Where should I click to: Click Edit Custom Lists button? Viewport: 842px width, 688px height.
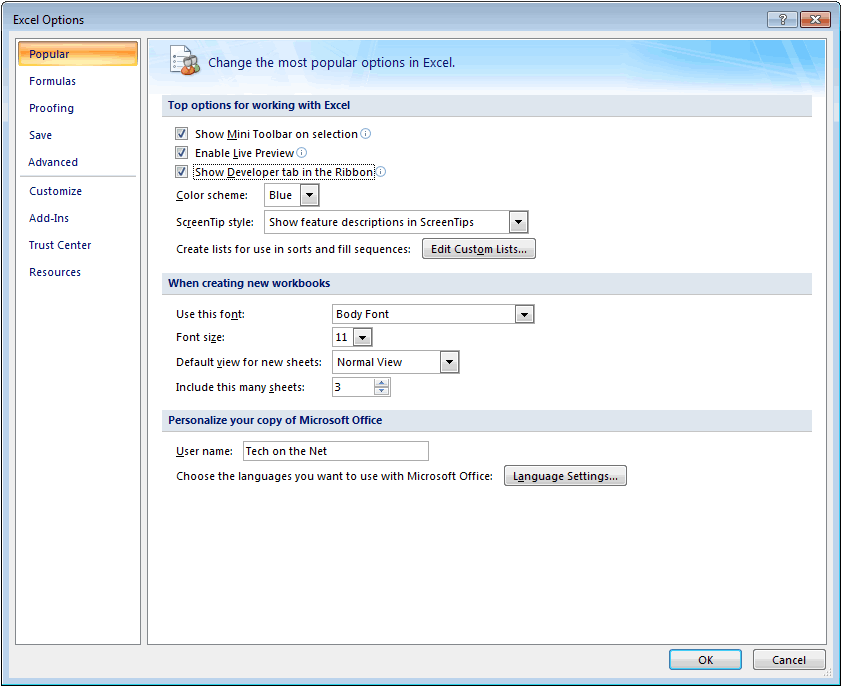(x=478, y=249)
